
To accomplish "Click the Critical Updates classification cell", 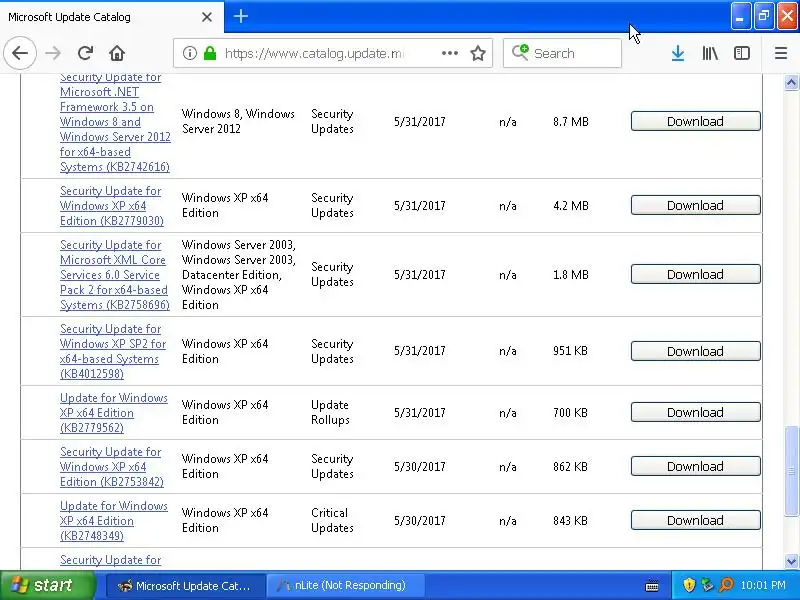I will click(332, 520).
